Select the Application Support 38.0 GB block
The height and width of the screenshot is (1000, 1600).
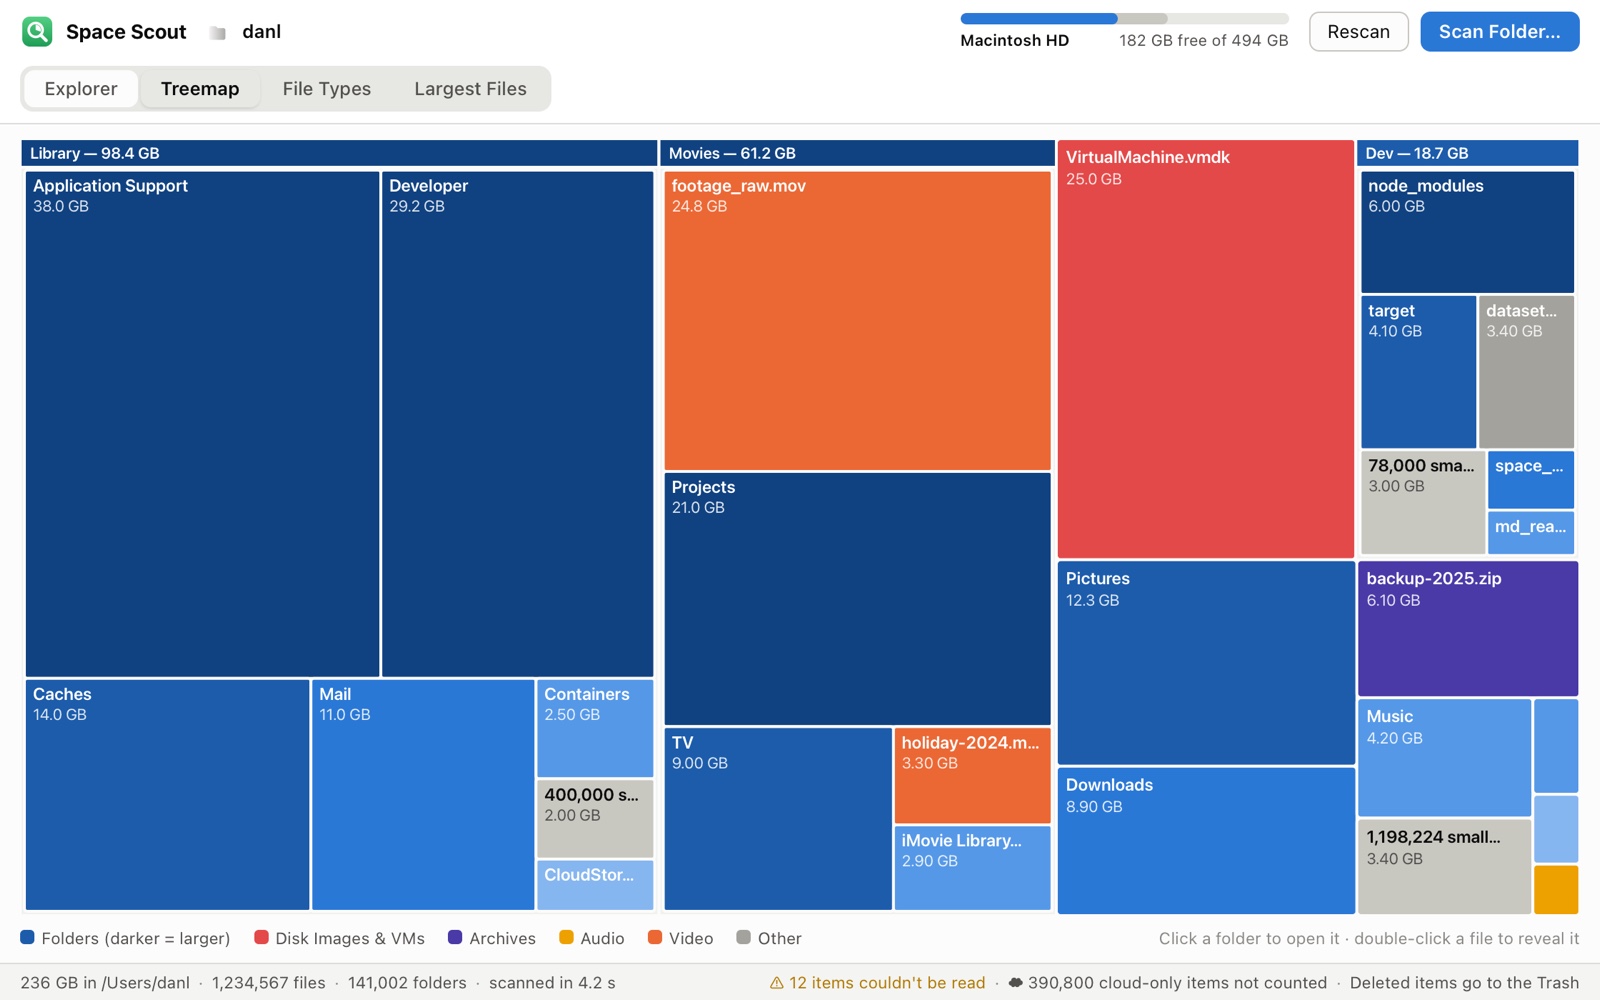tap(202, 424)
